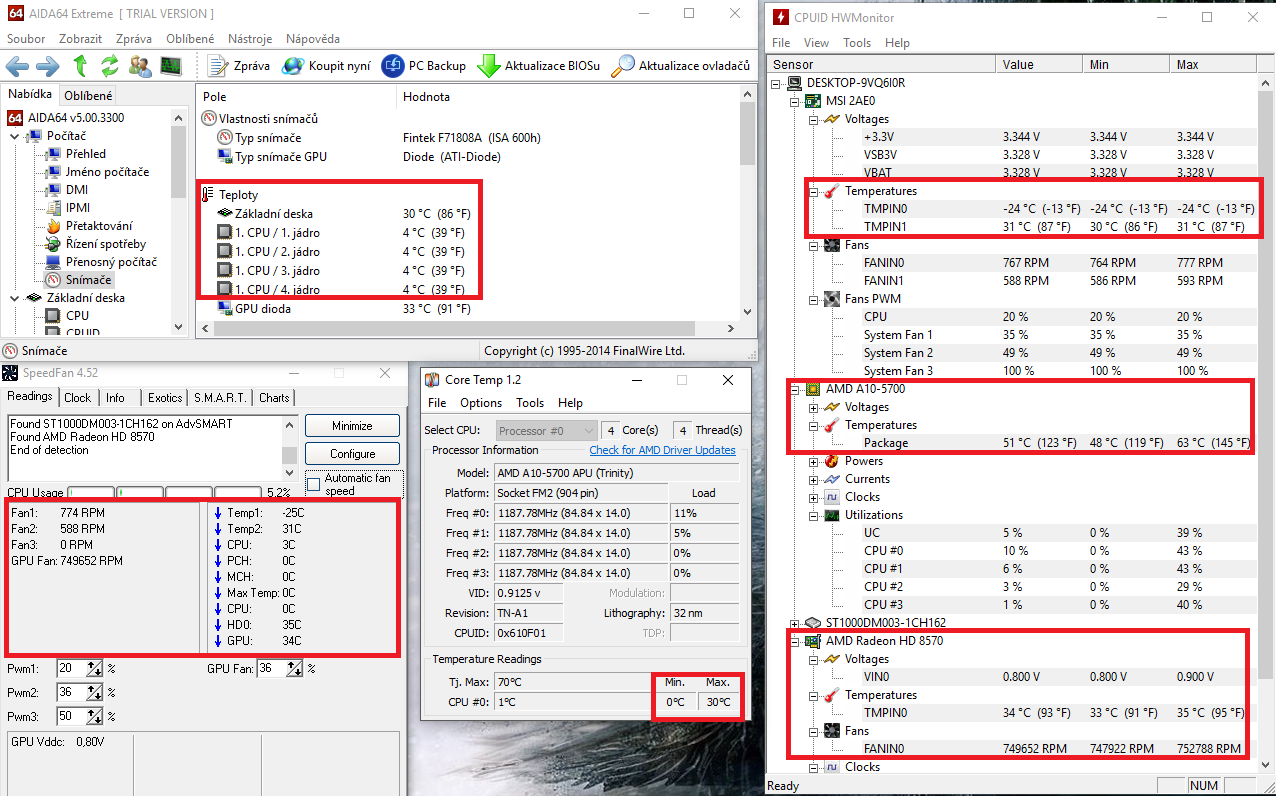1276x796 pixels.
Task: Open PC Backup from AIDA64 toolbar
Action: coord(424,66)
